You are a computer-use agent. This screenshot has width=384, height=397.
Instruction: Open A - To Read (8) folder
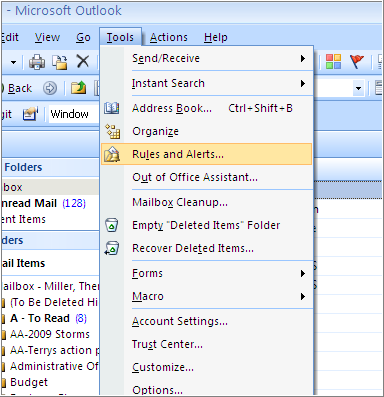pyautogui.click(x=50, y=318)
